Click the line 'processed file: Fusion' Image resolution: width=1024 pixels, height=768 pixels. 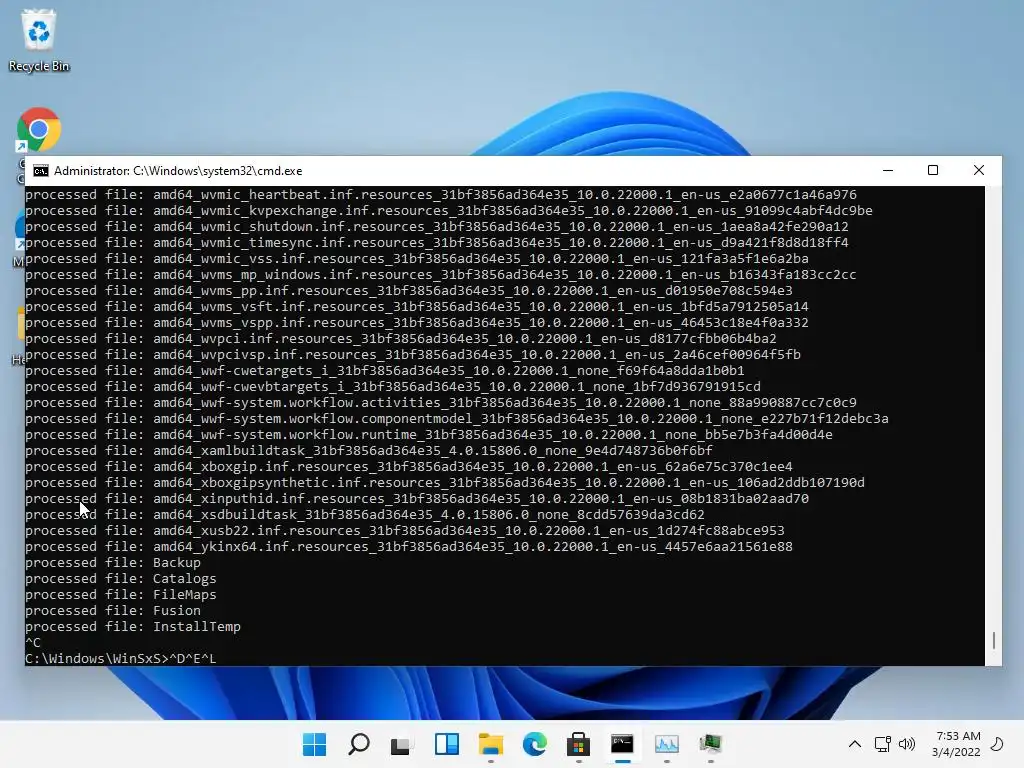pyautogui.click(x=113, y=611)
